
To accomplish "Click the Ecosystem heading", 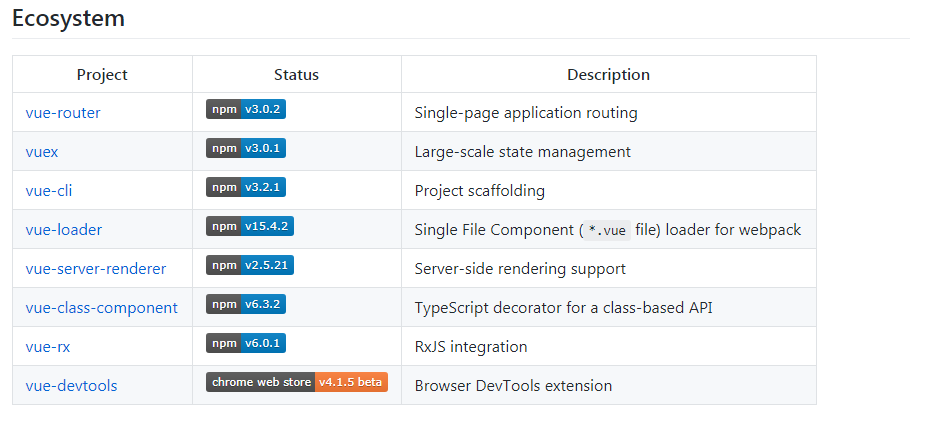I will pos(68,18).
